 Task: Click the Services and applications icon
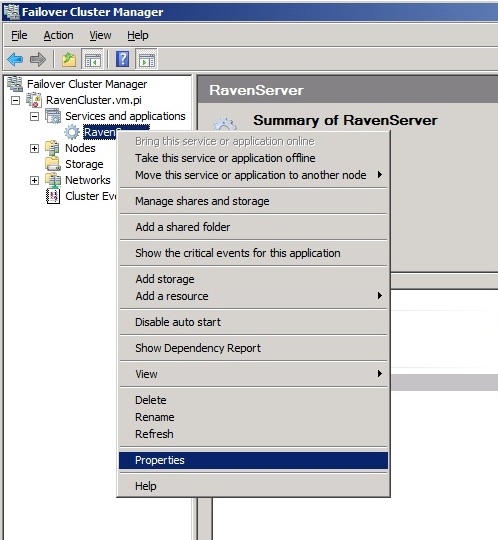click(x=53, y=116)
